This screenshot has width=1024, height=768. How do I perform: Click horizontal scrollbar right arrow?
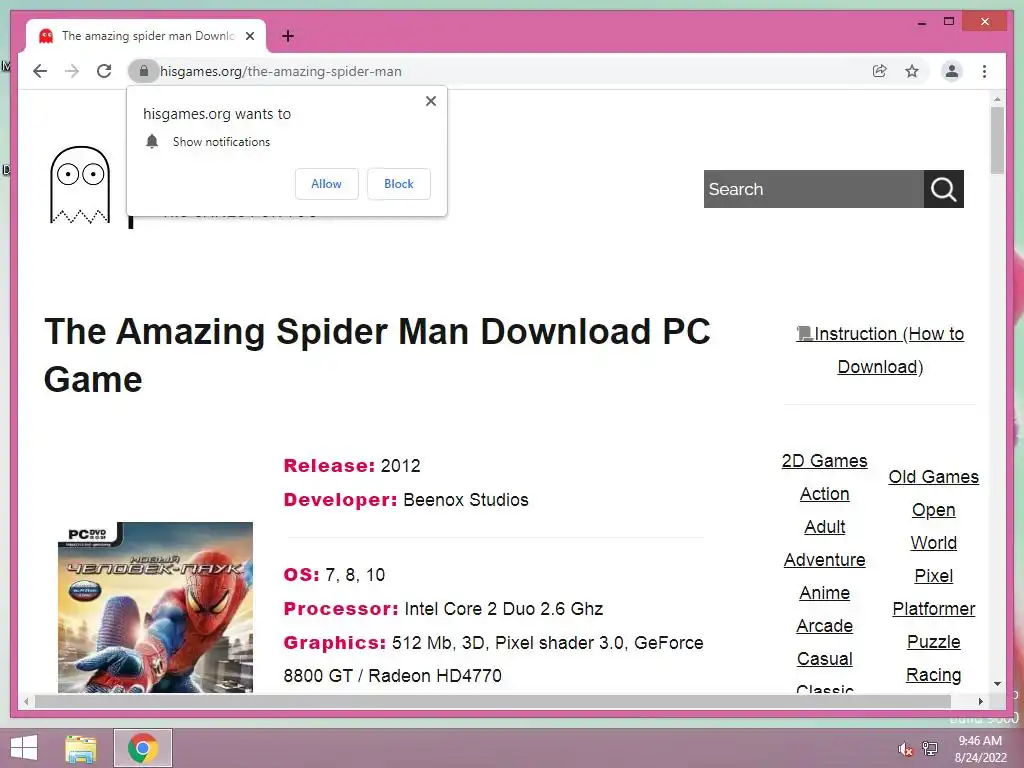(980, 701)
